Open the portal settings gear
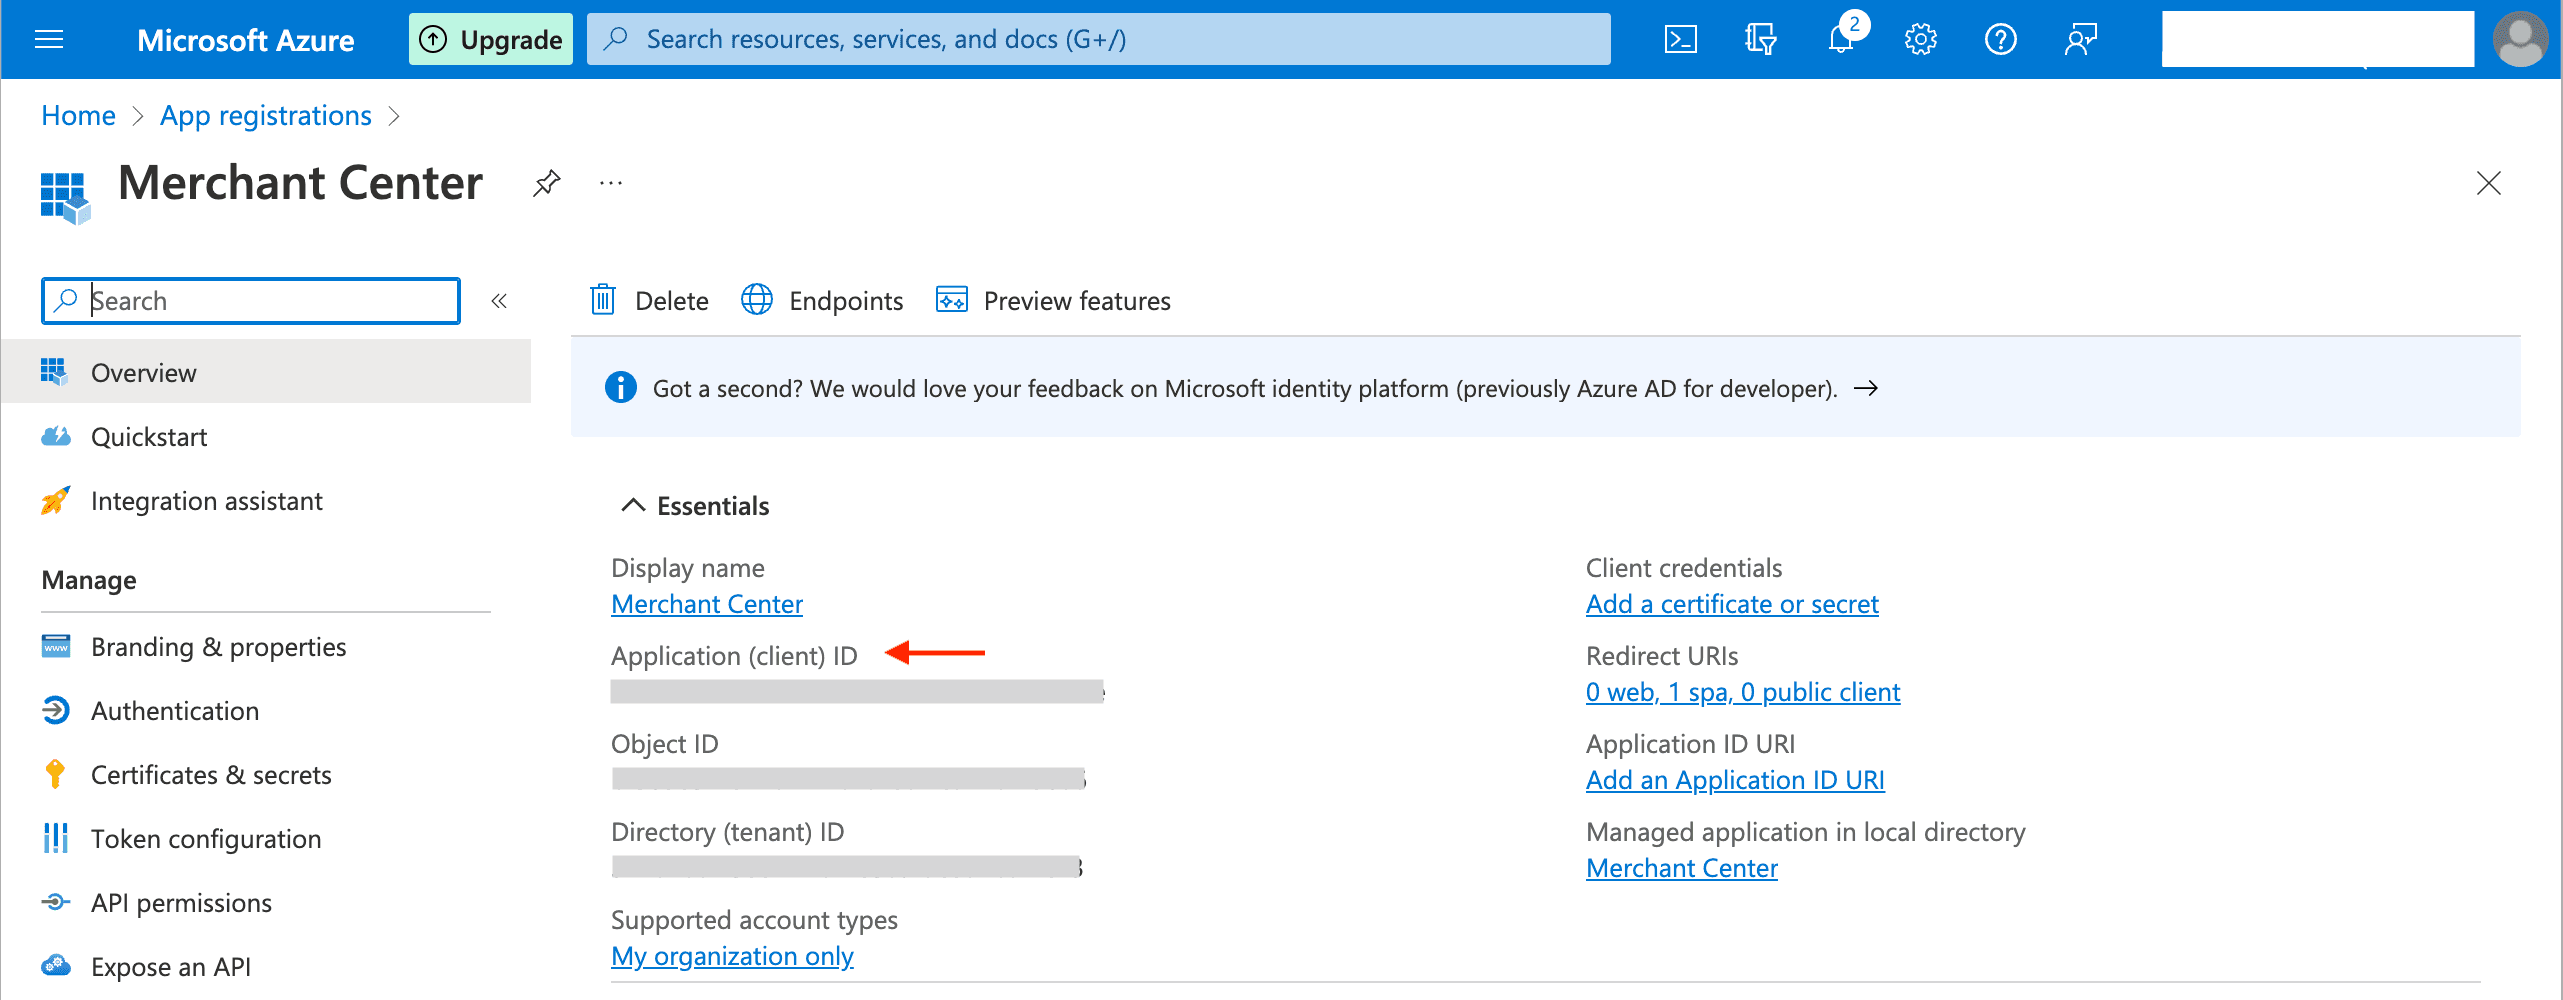This screenshot has height=1000, width=2563. 1920,40
